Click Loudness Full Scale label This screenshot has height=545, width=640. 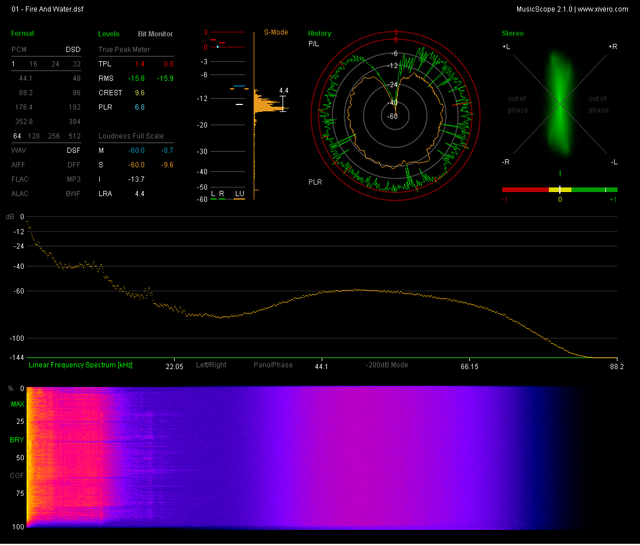[131, 136]
